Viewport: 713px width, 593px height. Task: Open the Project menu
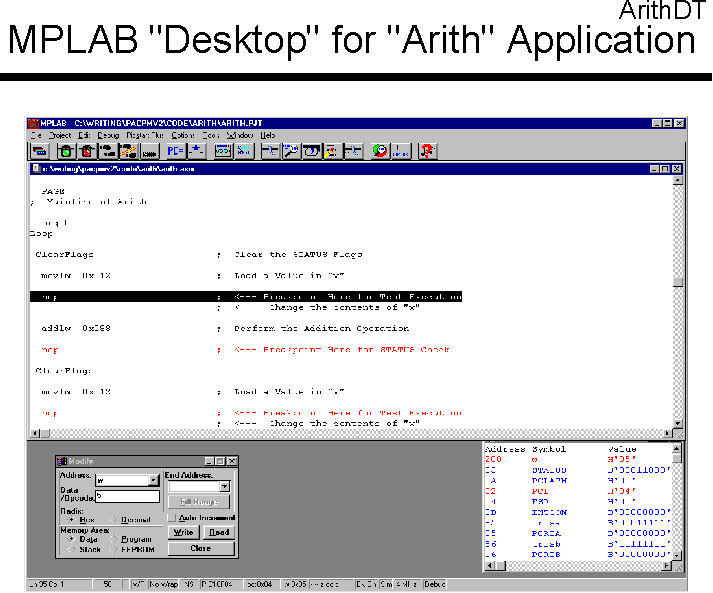pyautogui.click(x=60, y=135)
